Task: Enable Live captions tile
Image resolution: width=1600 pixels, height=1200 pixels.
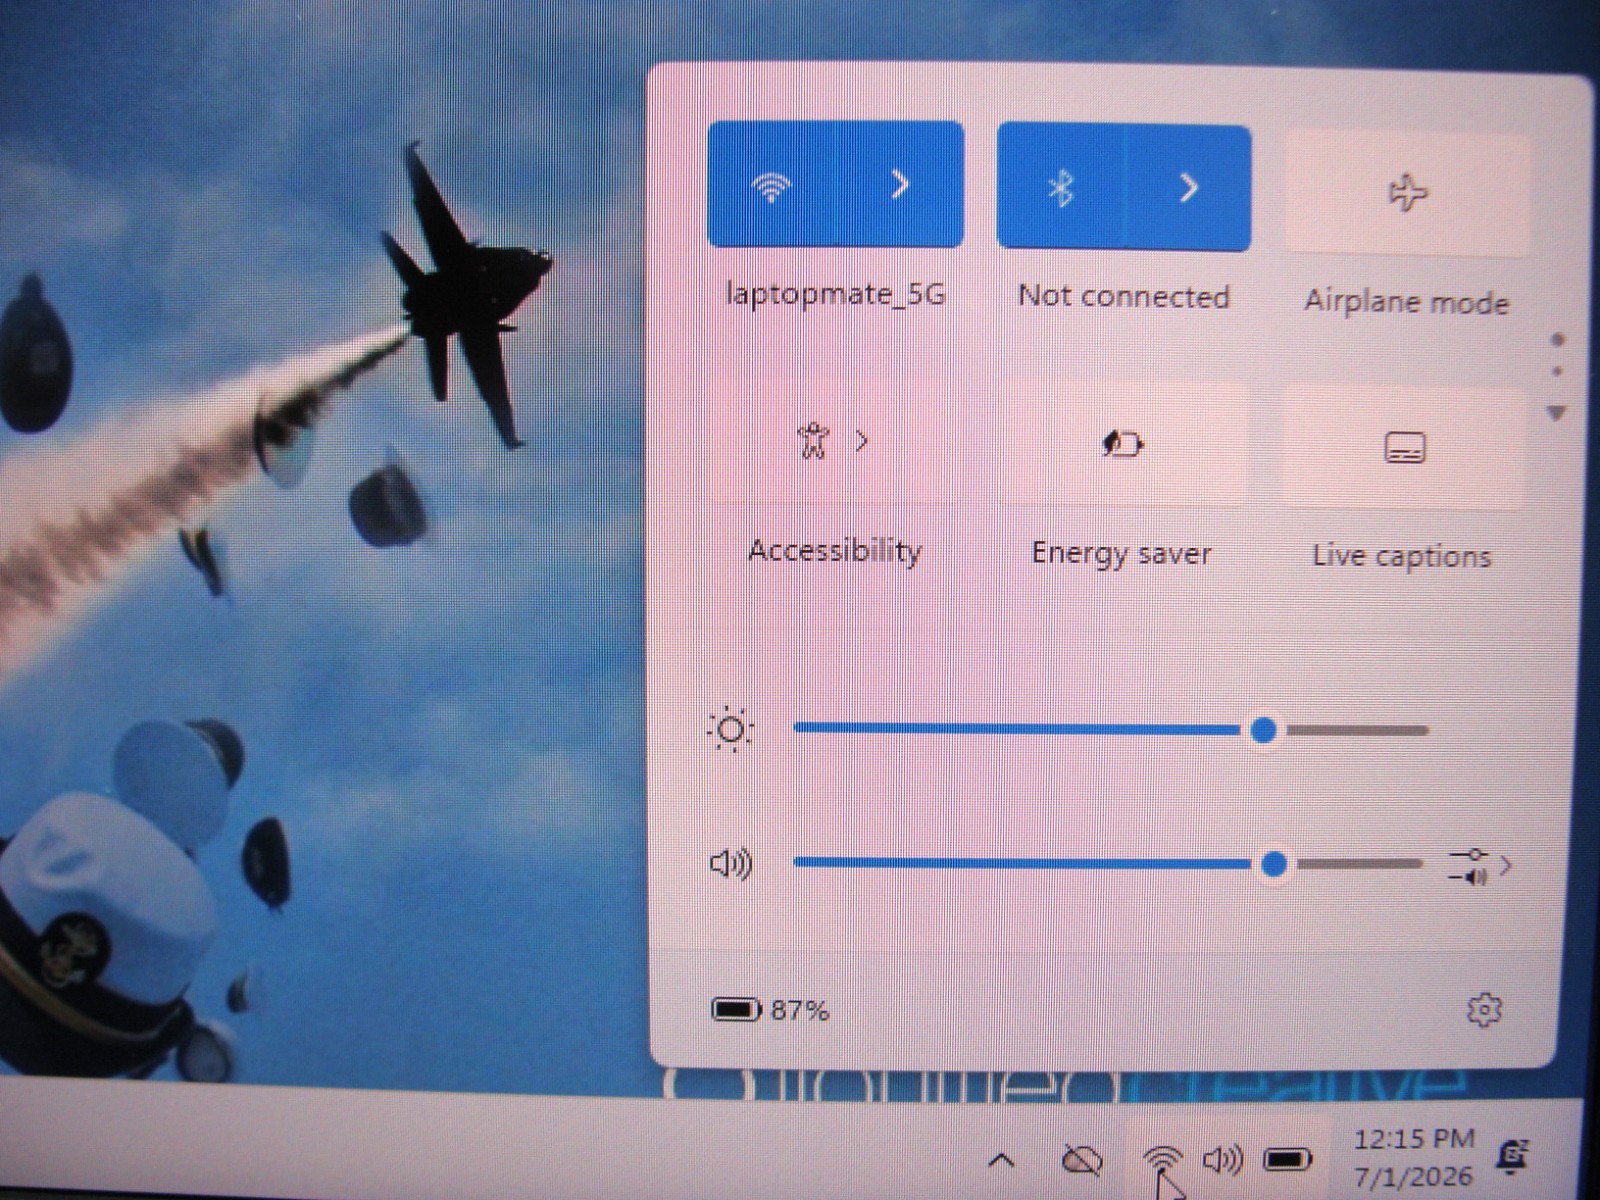Action: (1404, 448)
